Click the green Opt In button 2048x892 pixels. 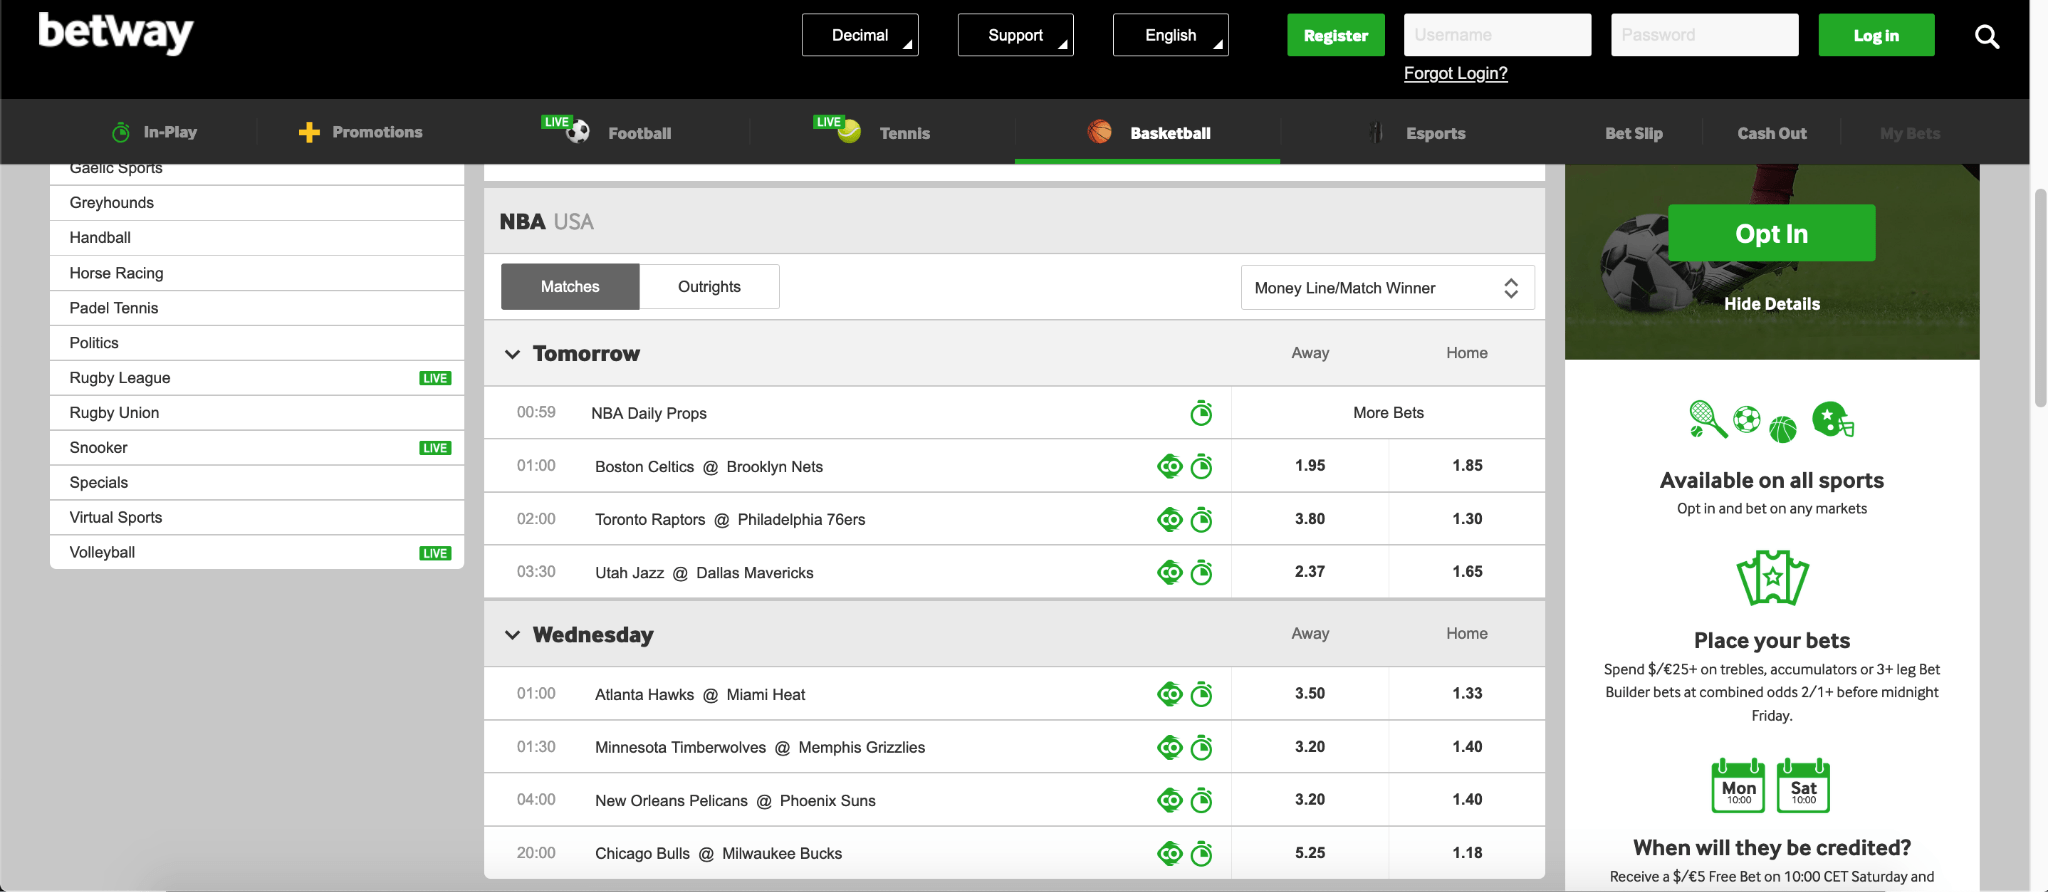1772,233
